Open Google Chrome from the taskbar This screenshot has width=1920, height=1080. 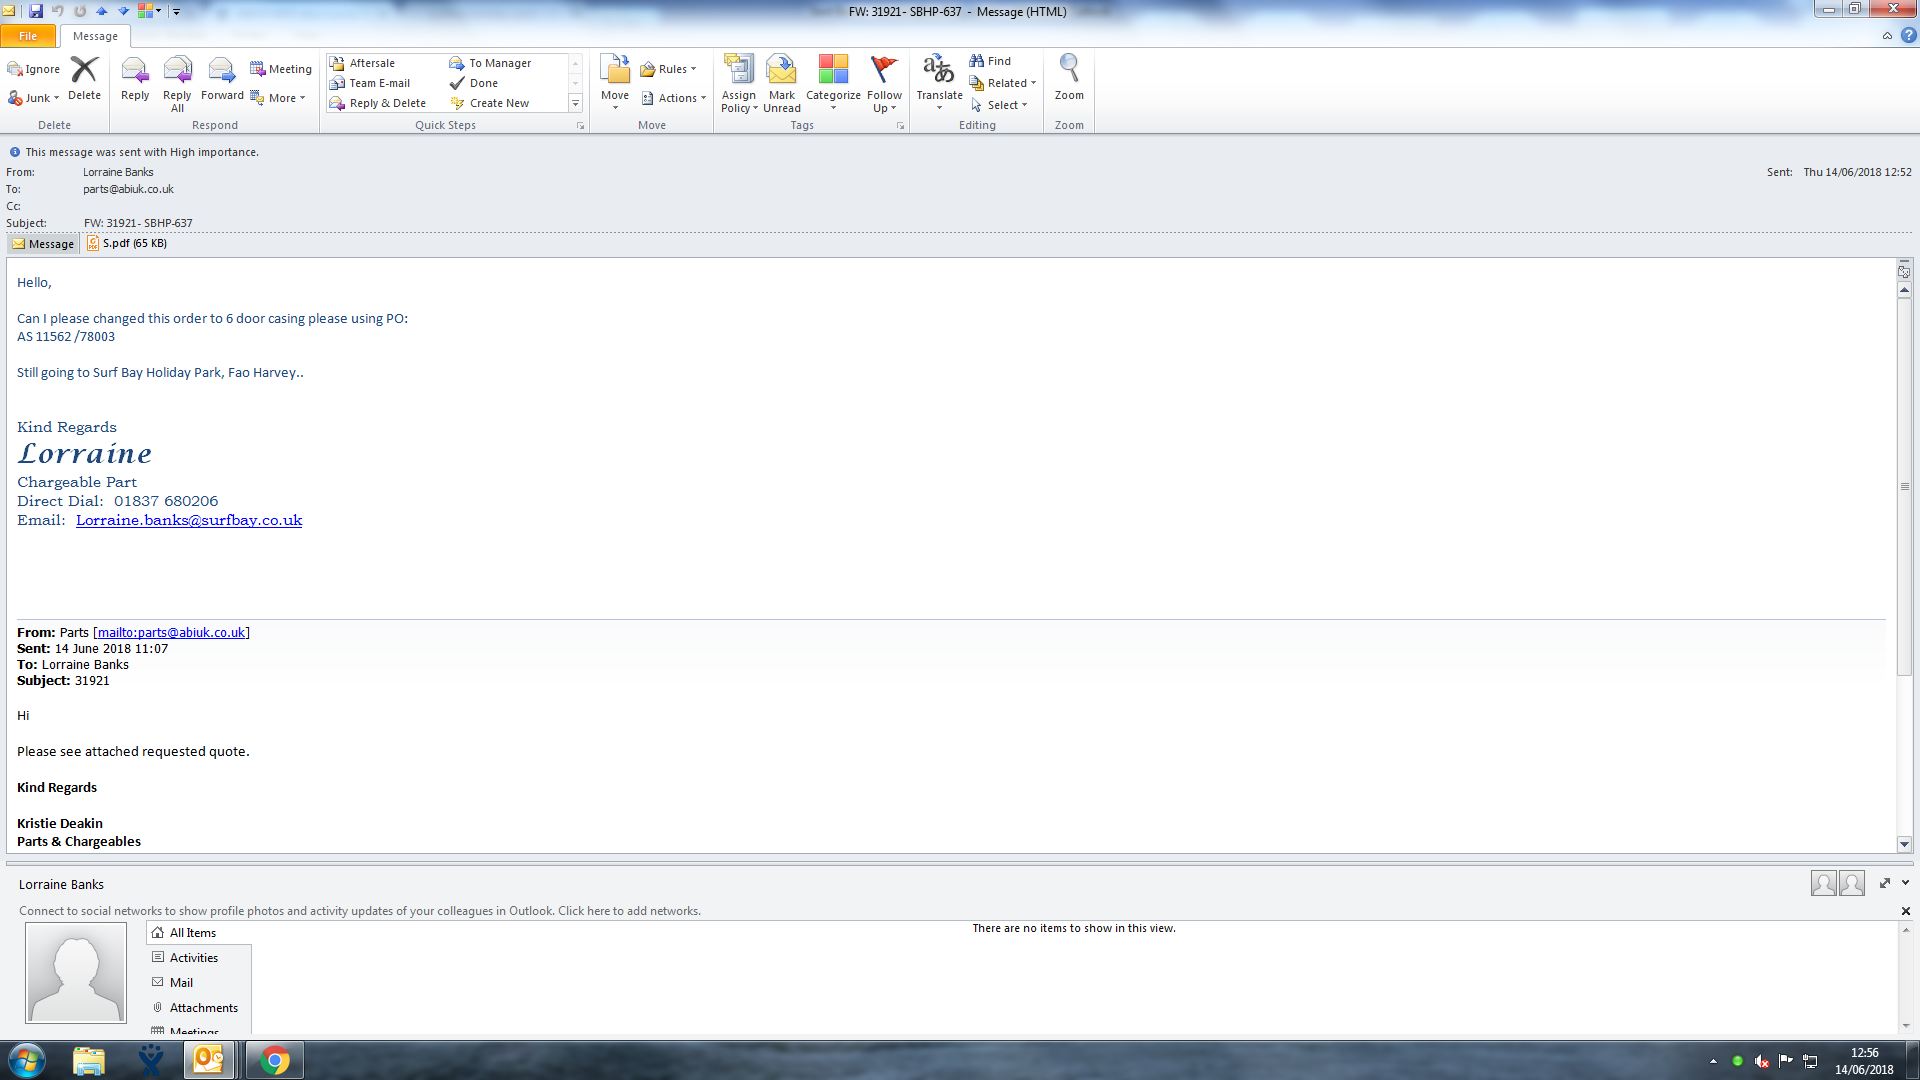(x=274, y=1060)
